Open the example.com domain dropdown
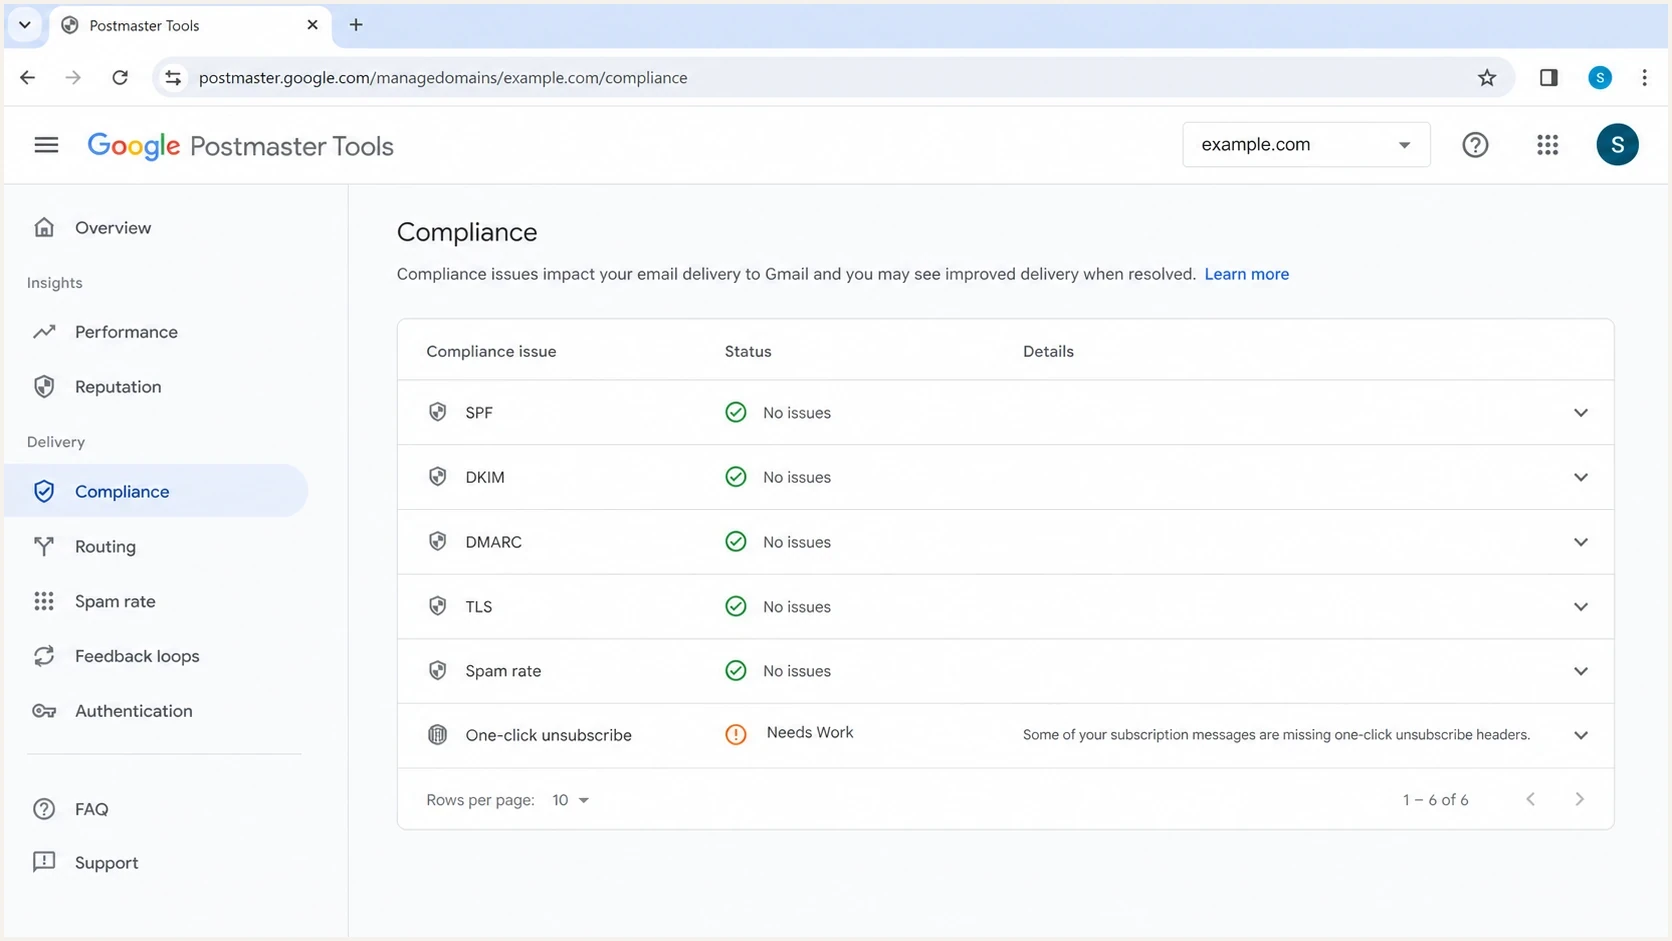Image resolution: width=1672 pixels, height=941 pixels. pyautogui.click(x=1306, y=145)
